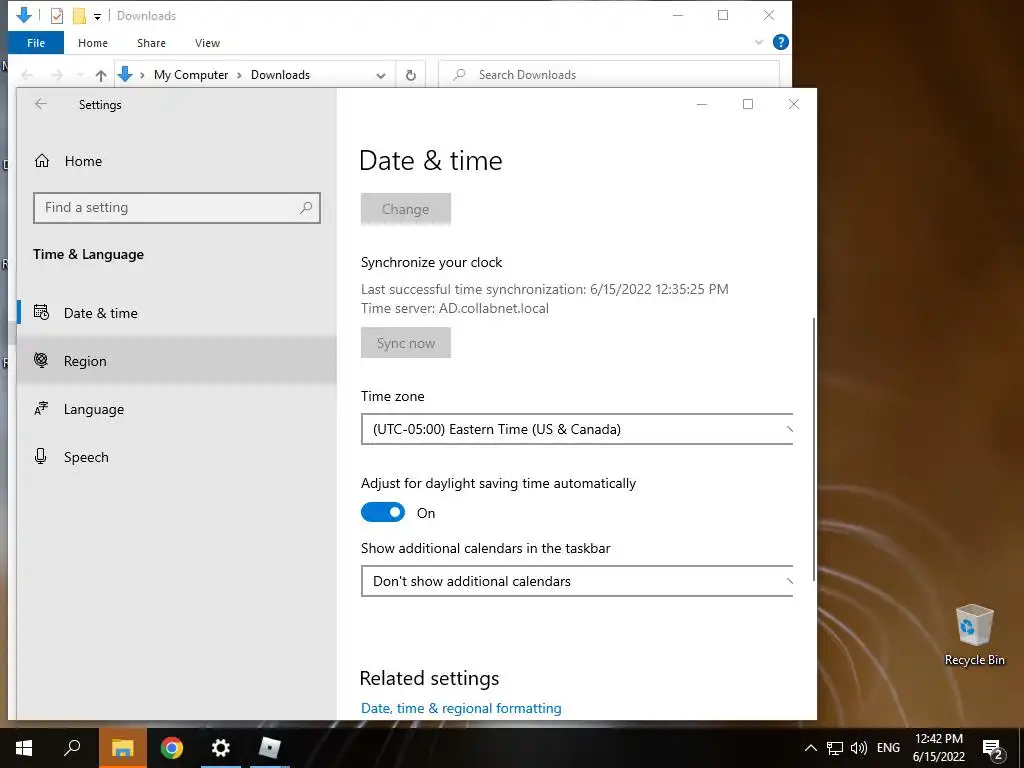The image size is (1024, 768).
Task: Expand the File Explorer ribbon chevron
Action: pos(758,42)
